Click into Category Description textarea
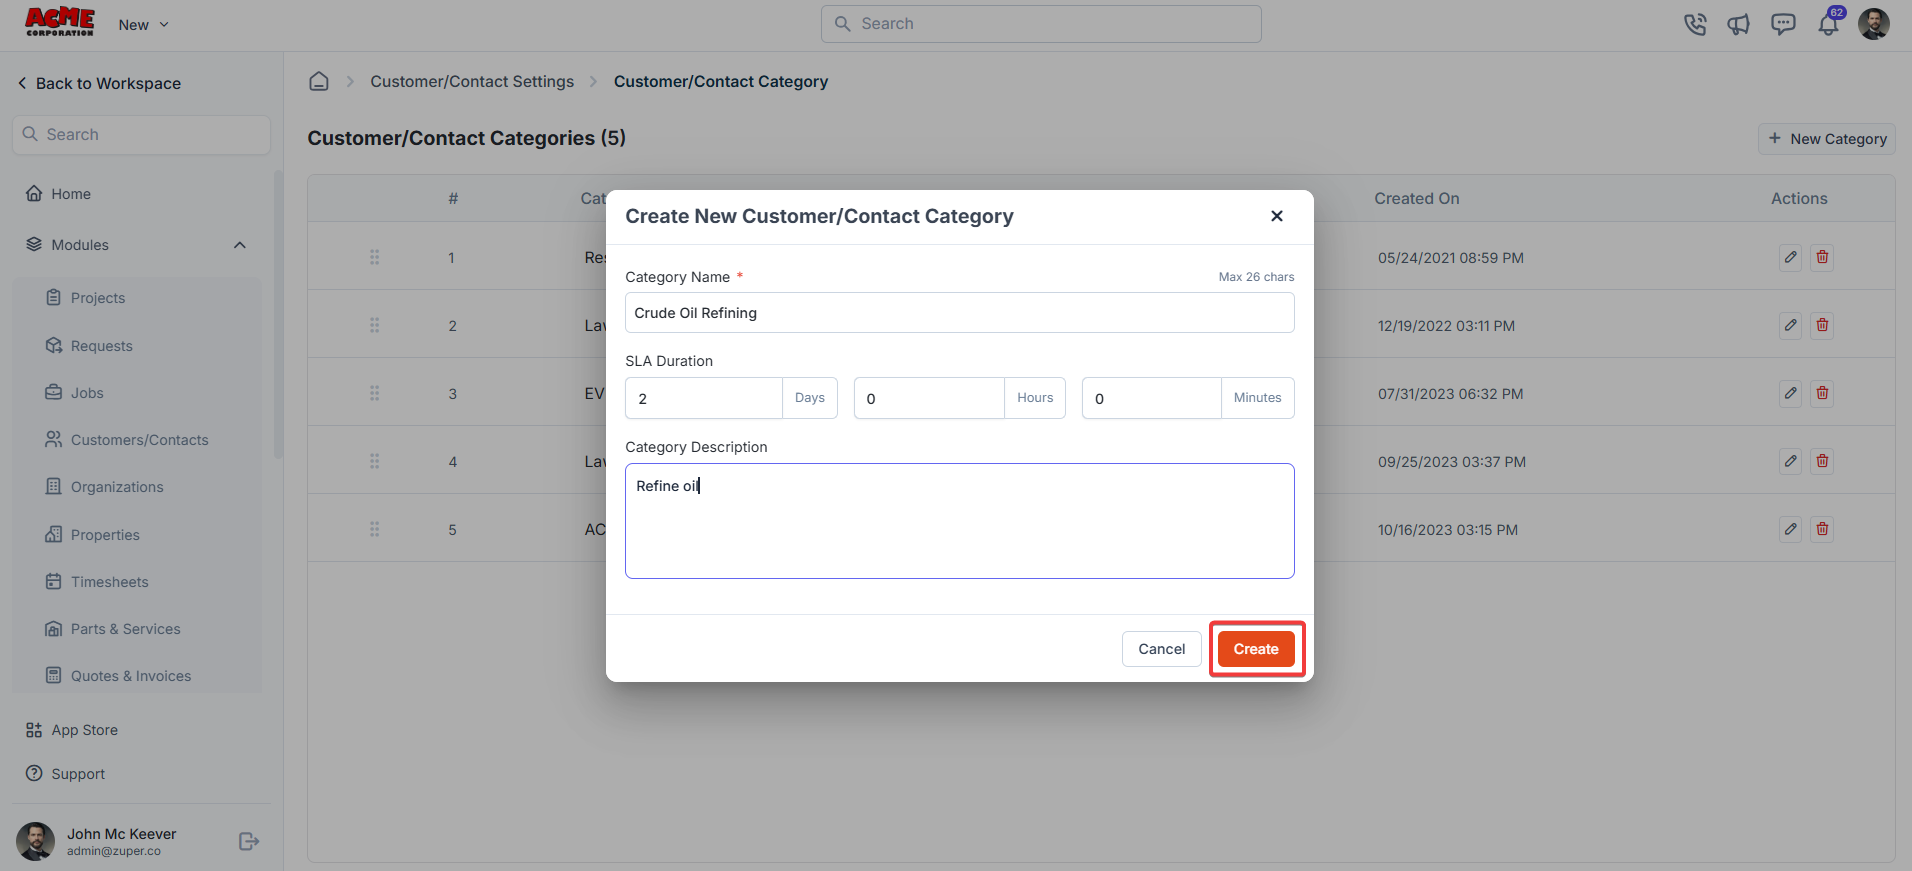 [x=960, y=521]
